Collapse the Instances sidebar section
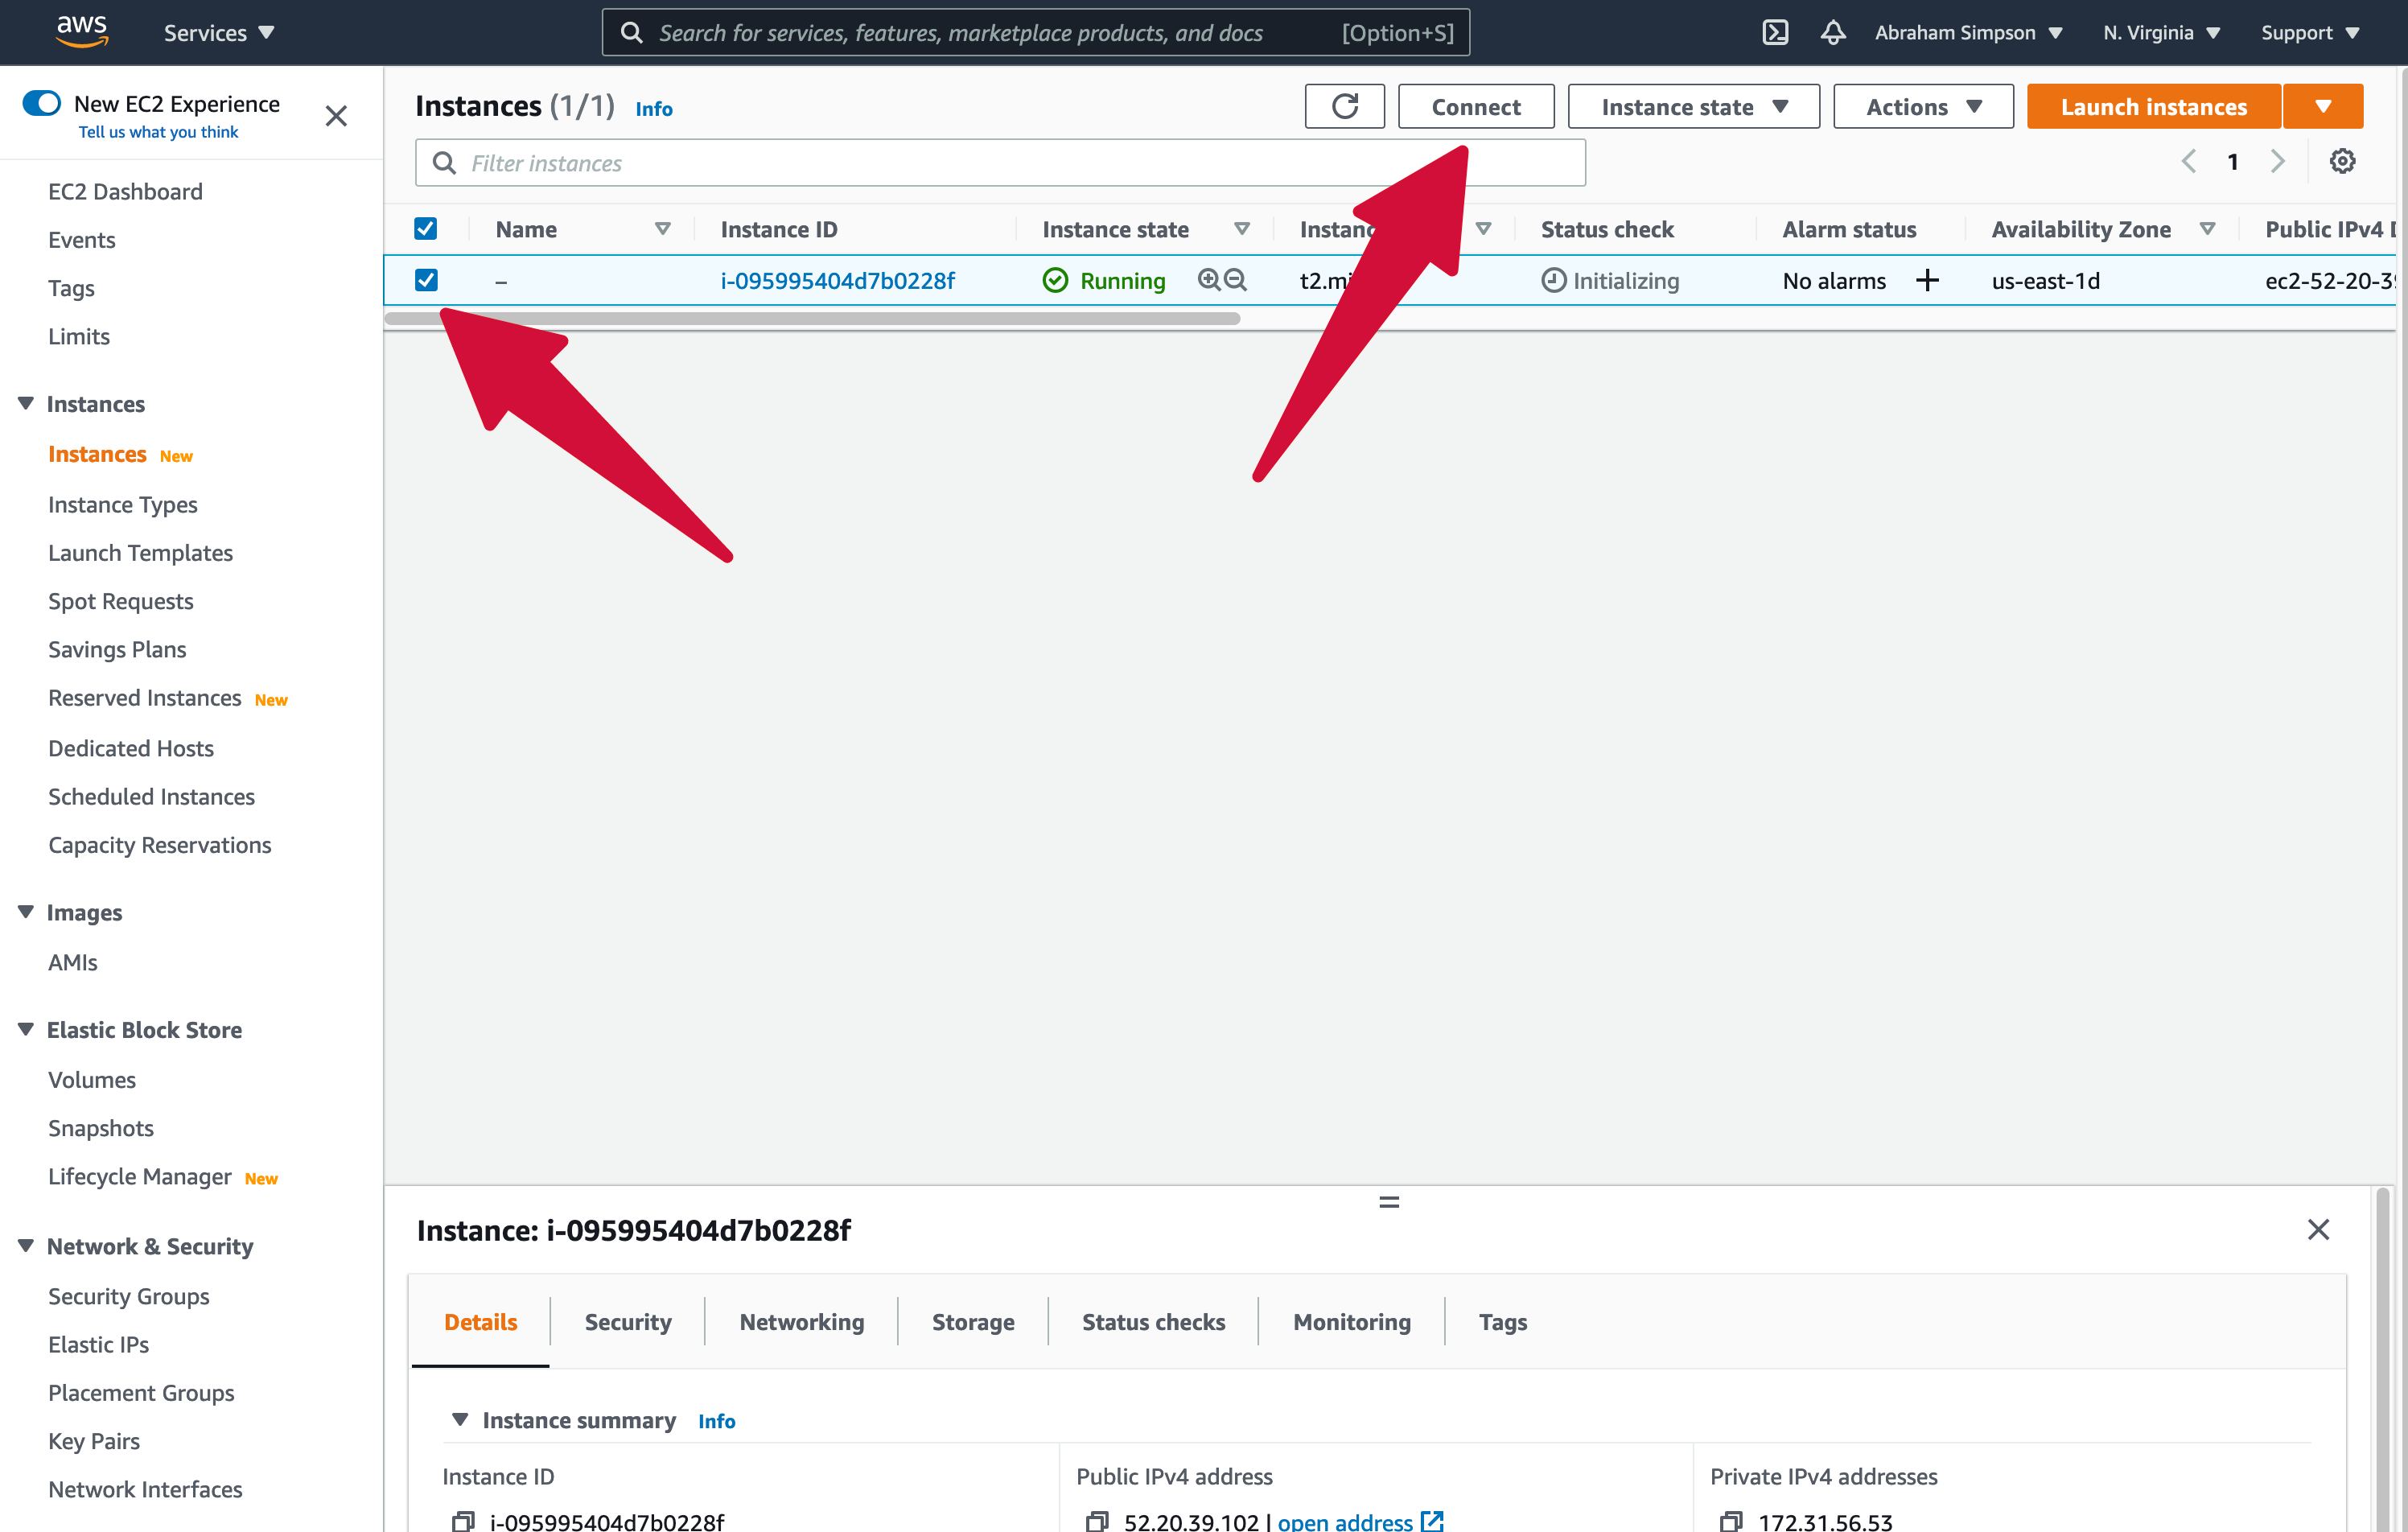The height and width of the screenshot is (1532, 2408). pyautogui.click(x=26, y=403)
